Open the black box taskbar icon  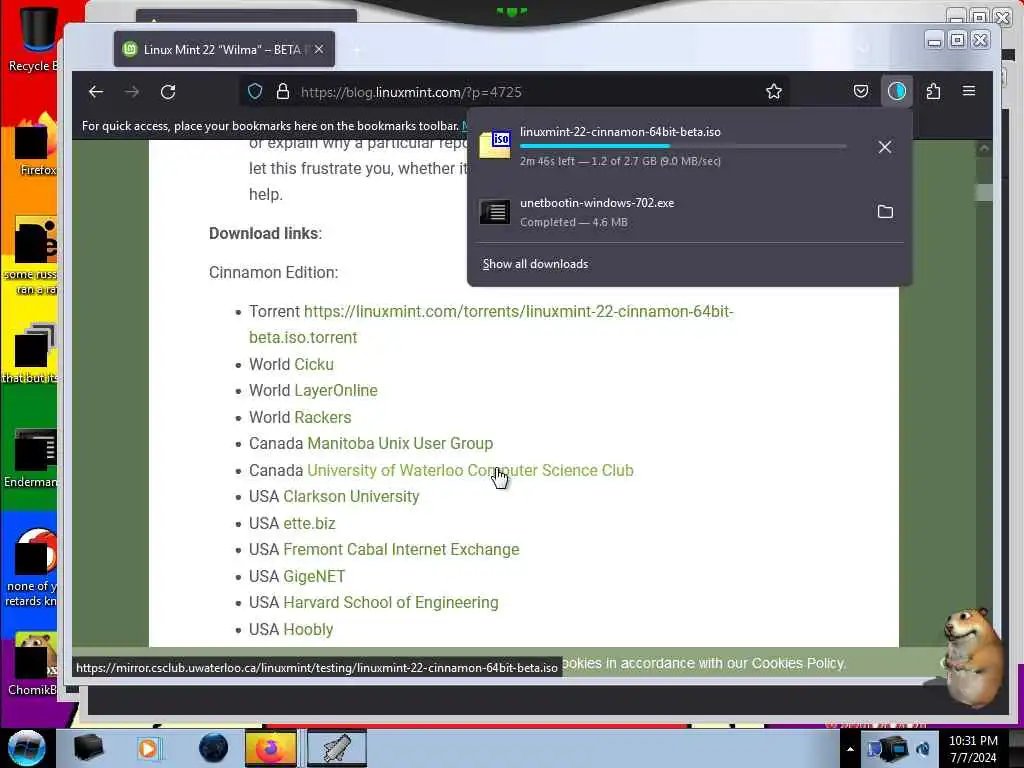point(88,748)
